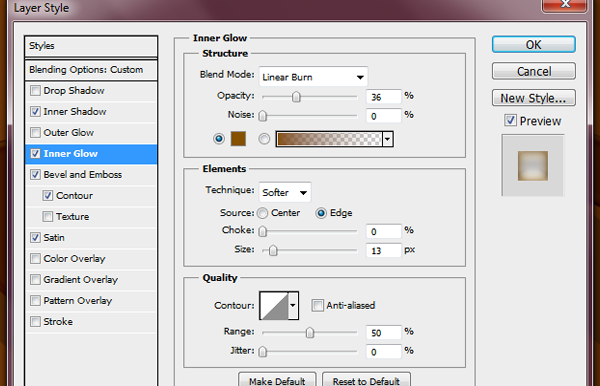Open the glow gradient picker arrow
Image resolution: width=600 pixels, height=386 pixels.
pyautogui.click(x=388, y=139)
